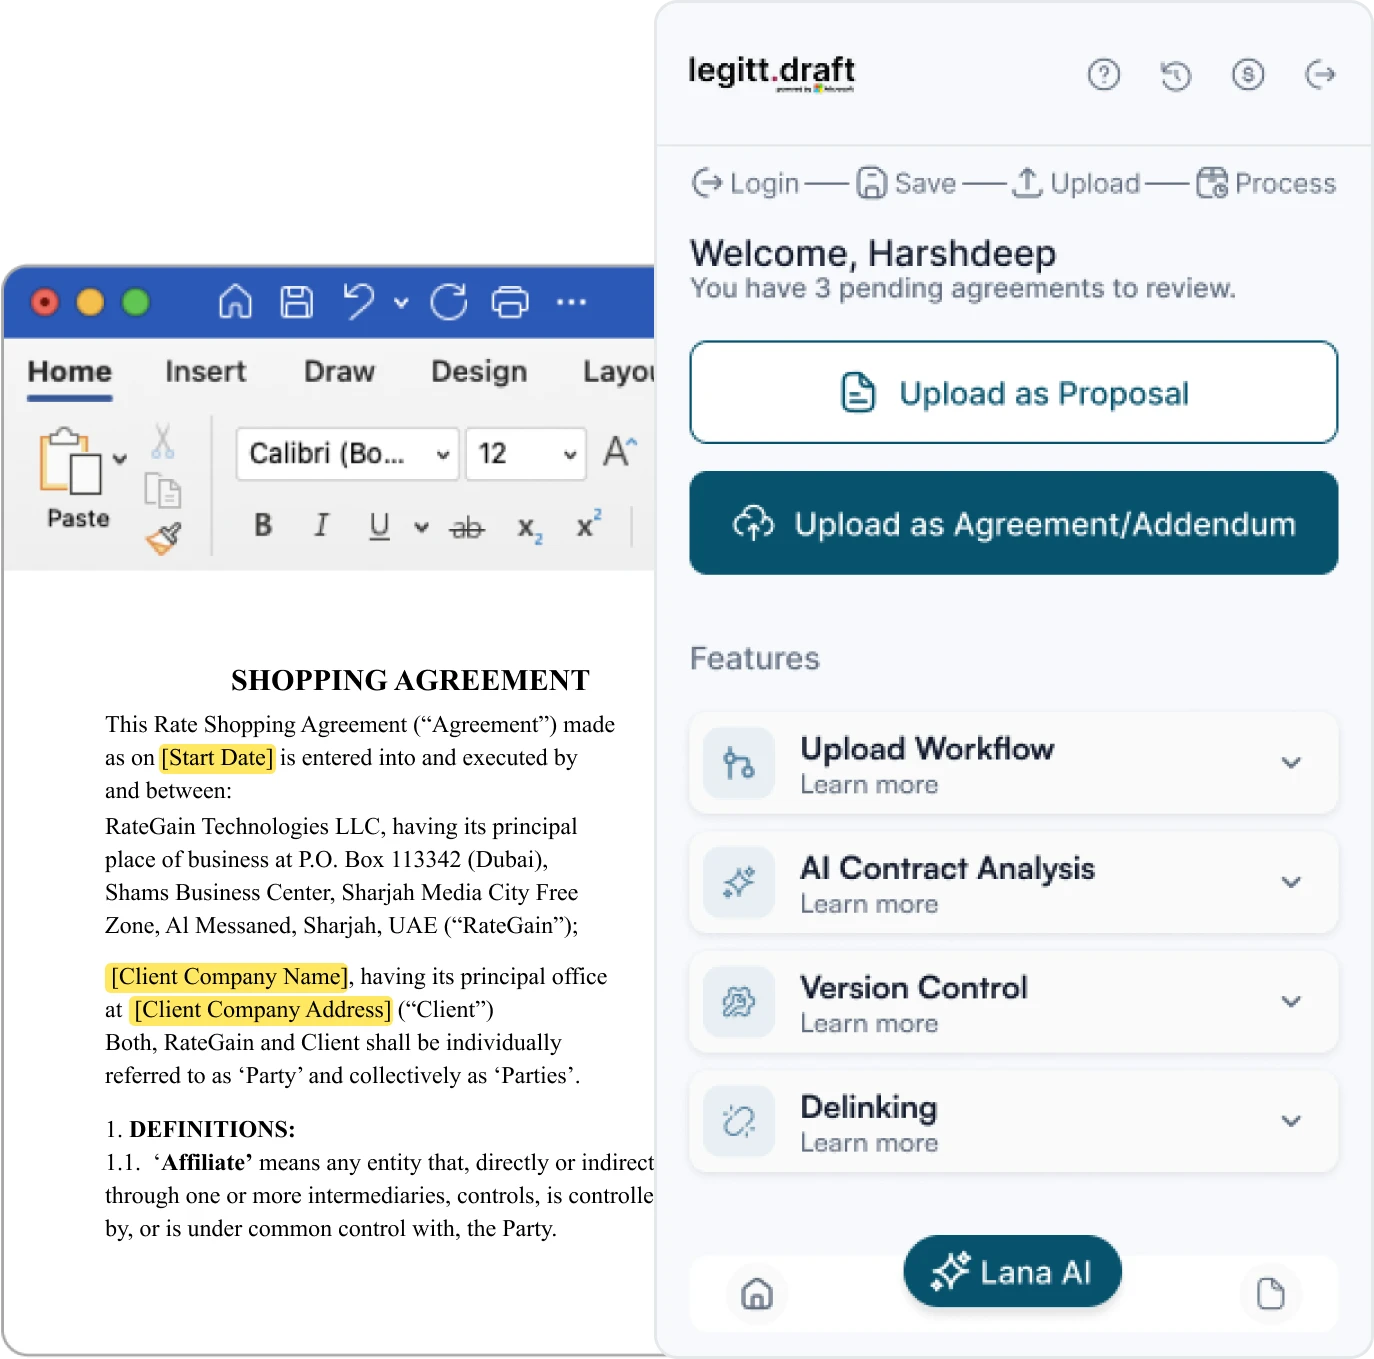Open the history clock icon

point(1175,75)
